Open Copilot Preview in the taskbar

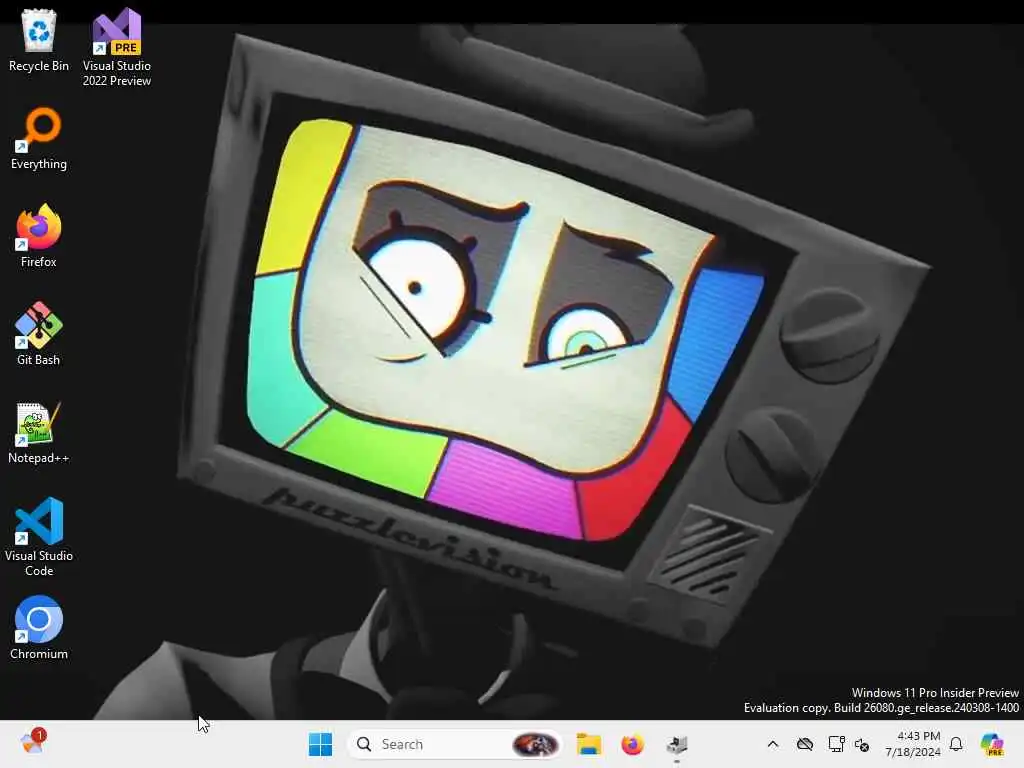pyautogui.click(x=992, y=744)
